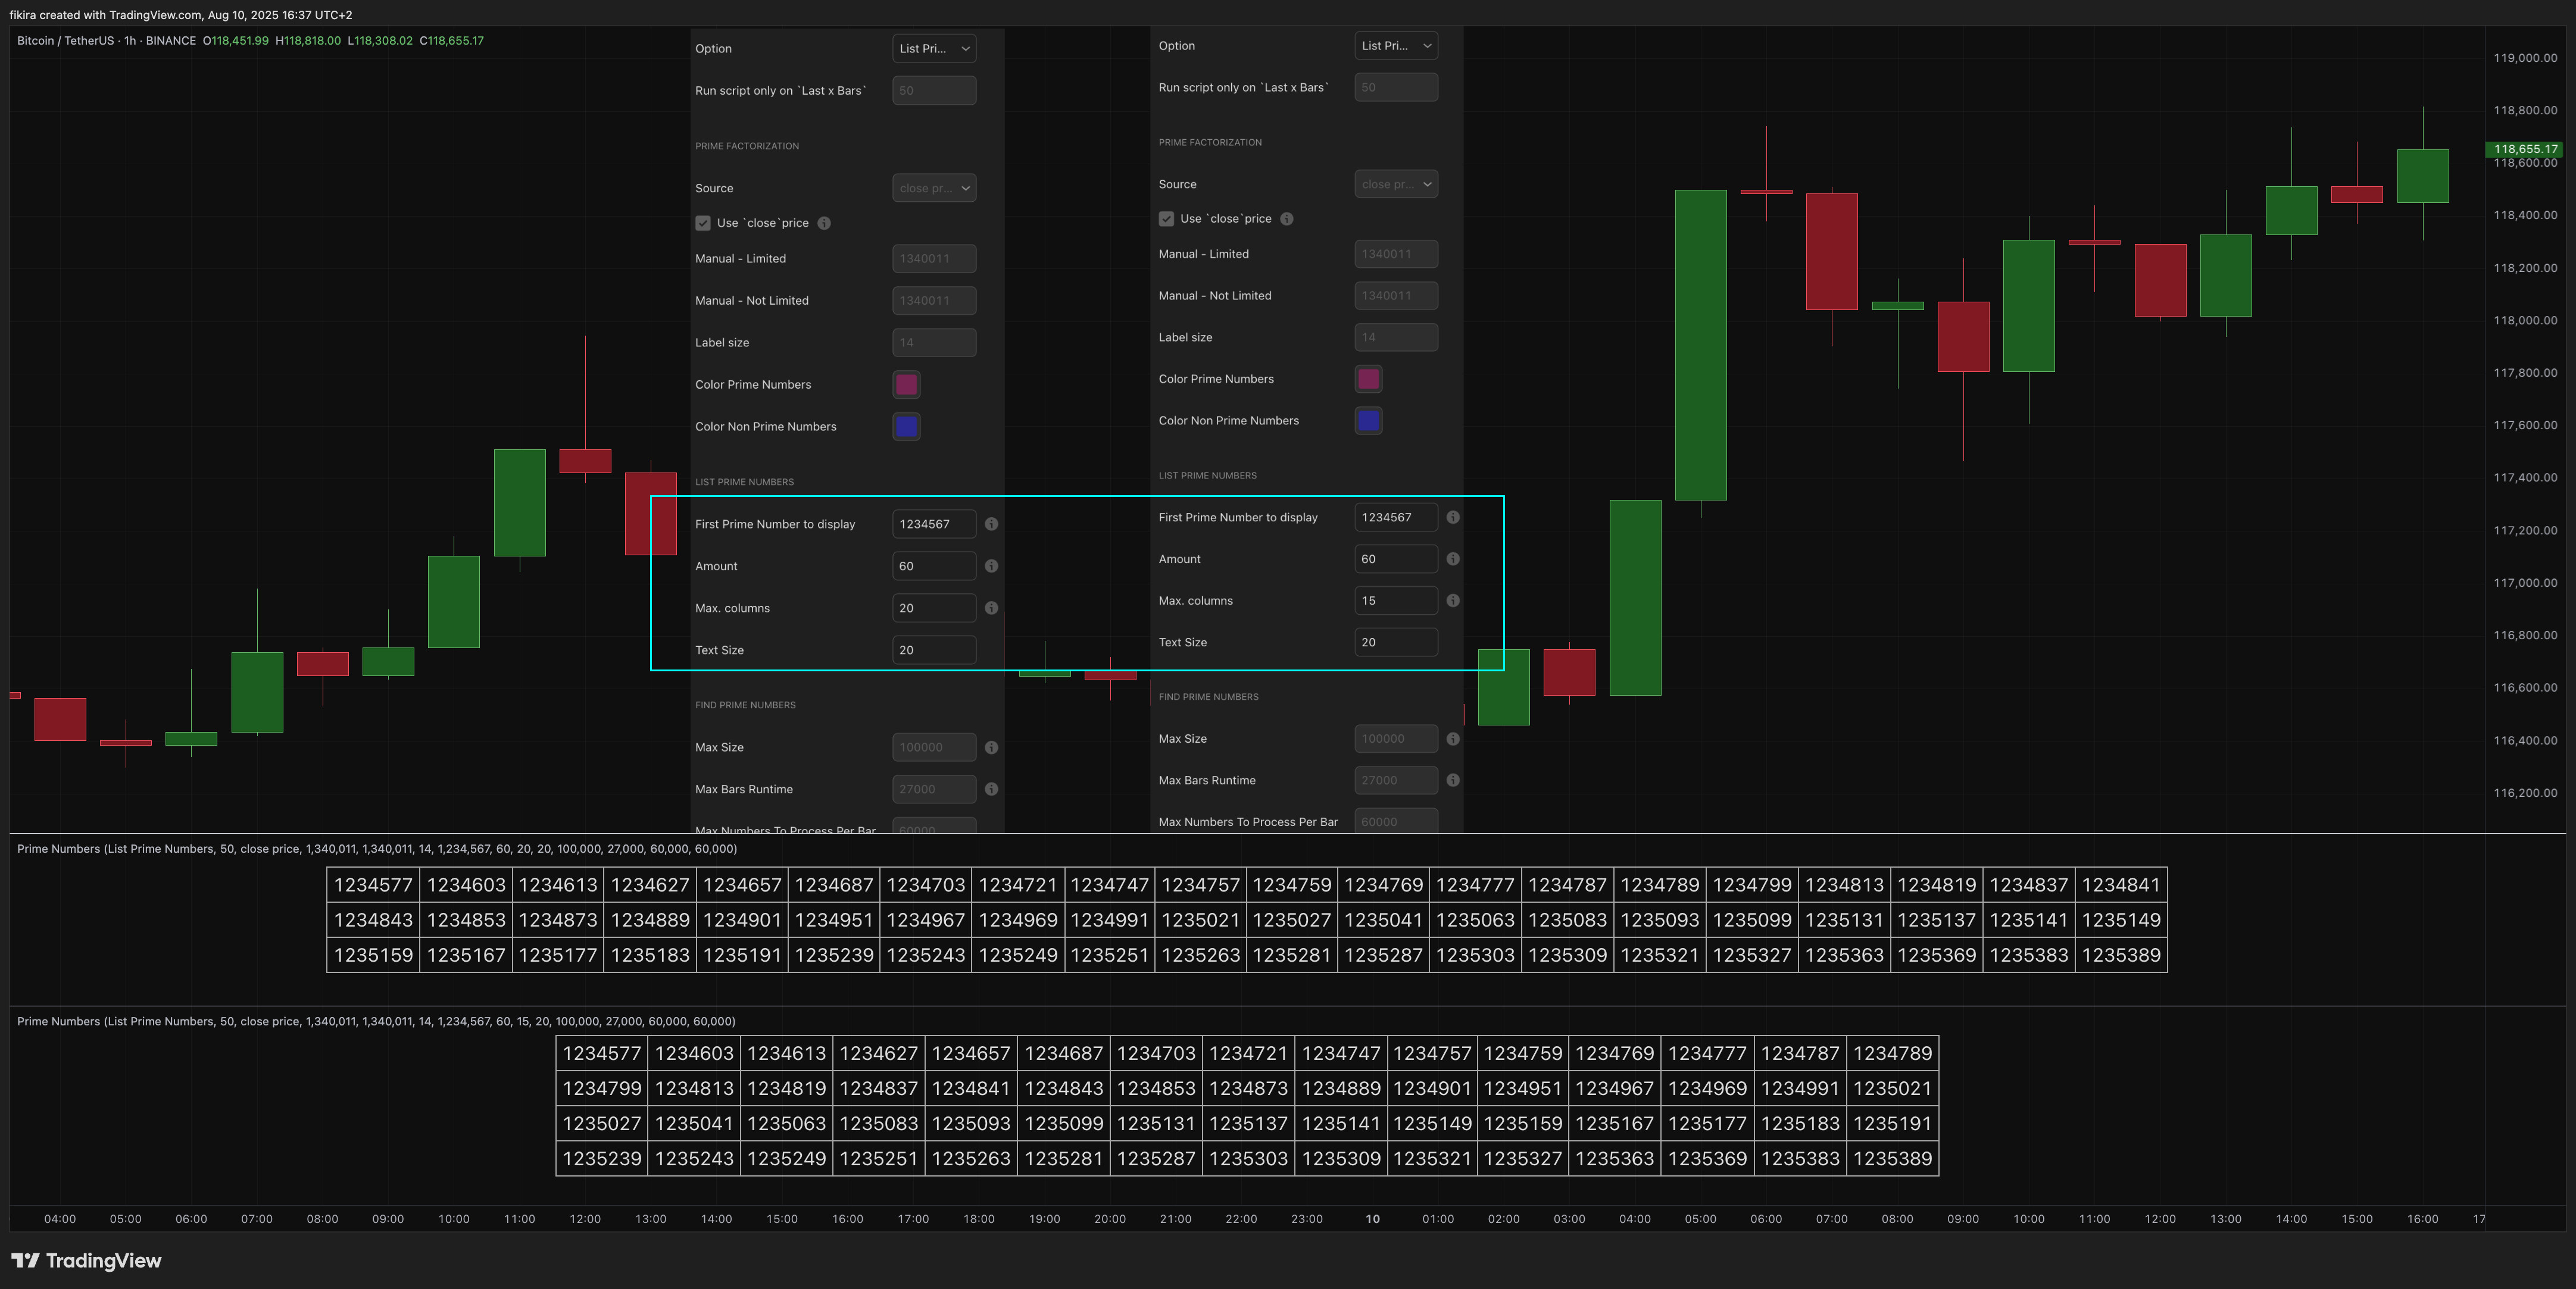The image size is (2576, 1289).
Task: Open the Source dropdown in right settings panel
Action: point(1396,184)
